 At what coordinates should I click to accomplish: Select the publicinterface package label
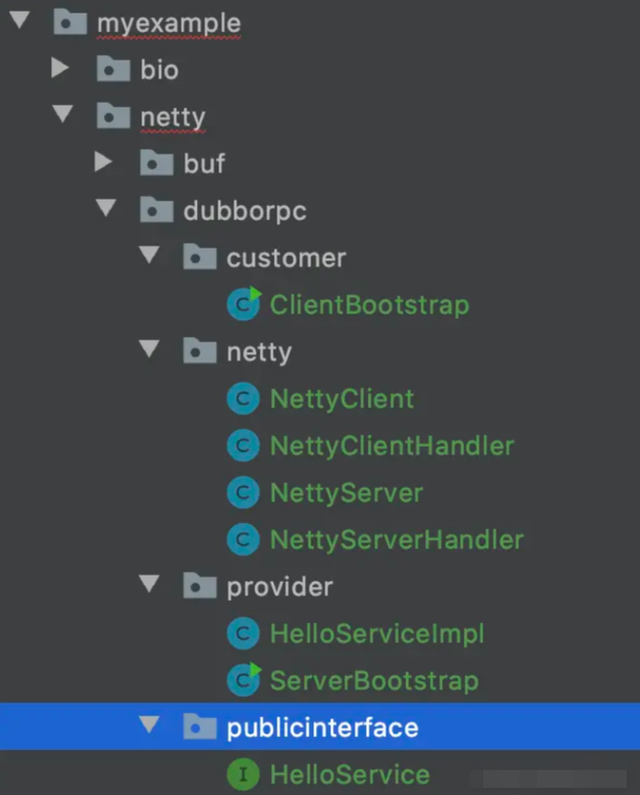point(323,728)
